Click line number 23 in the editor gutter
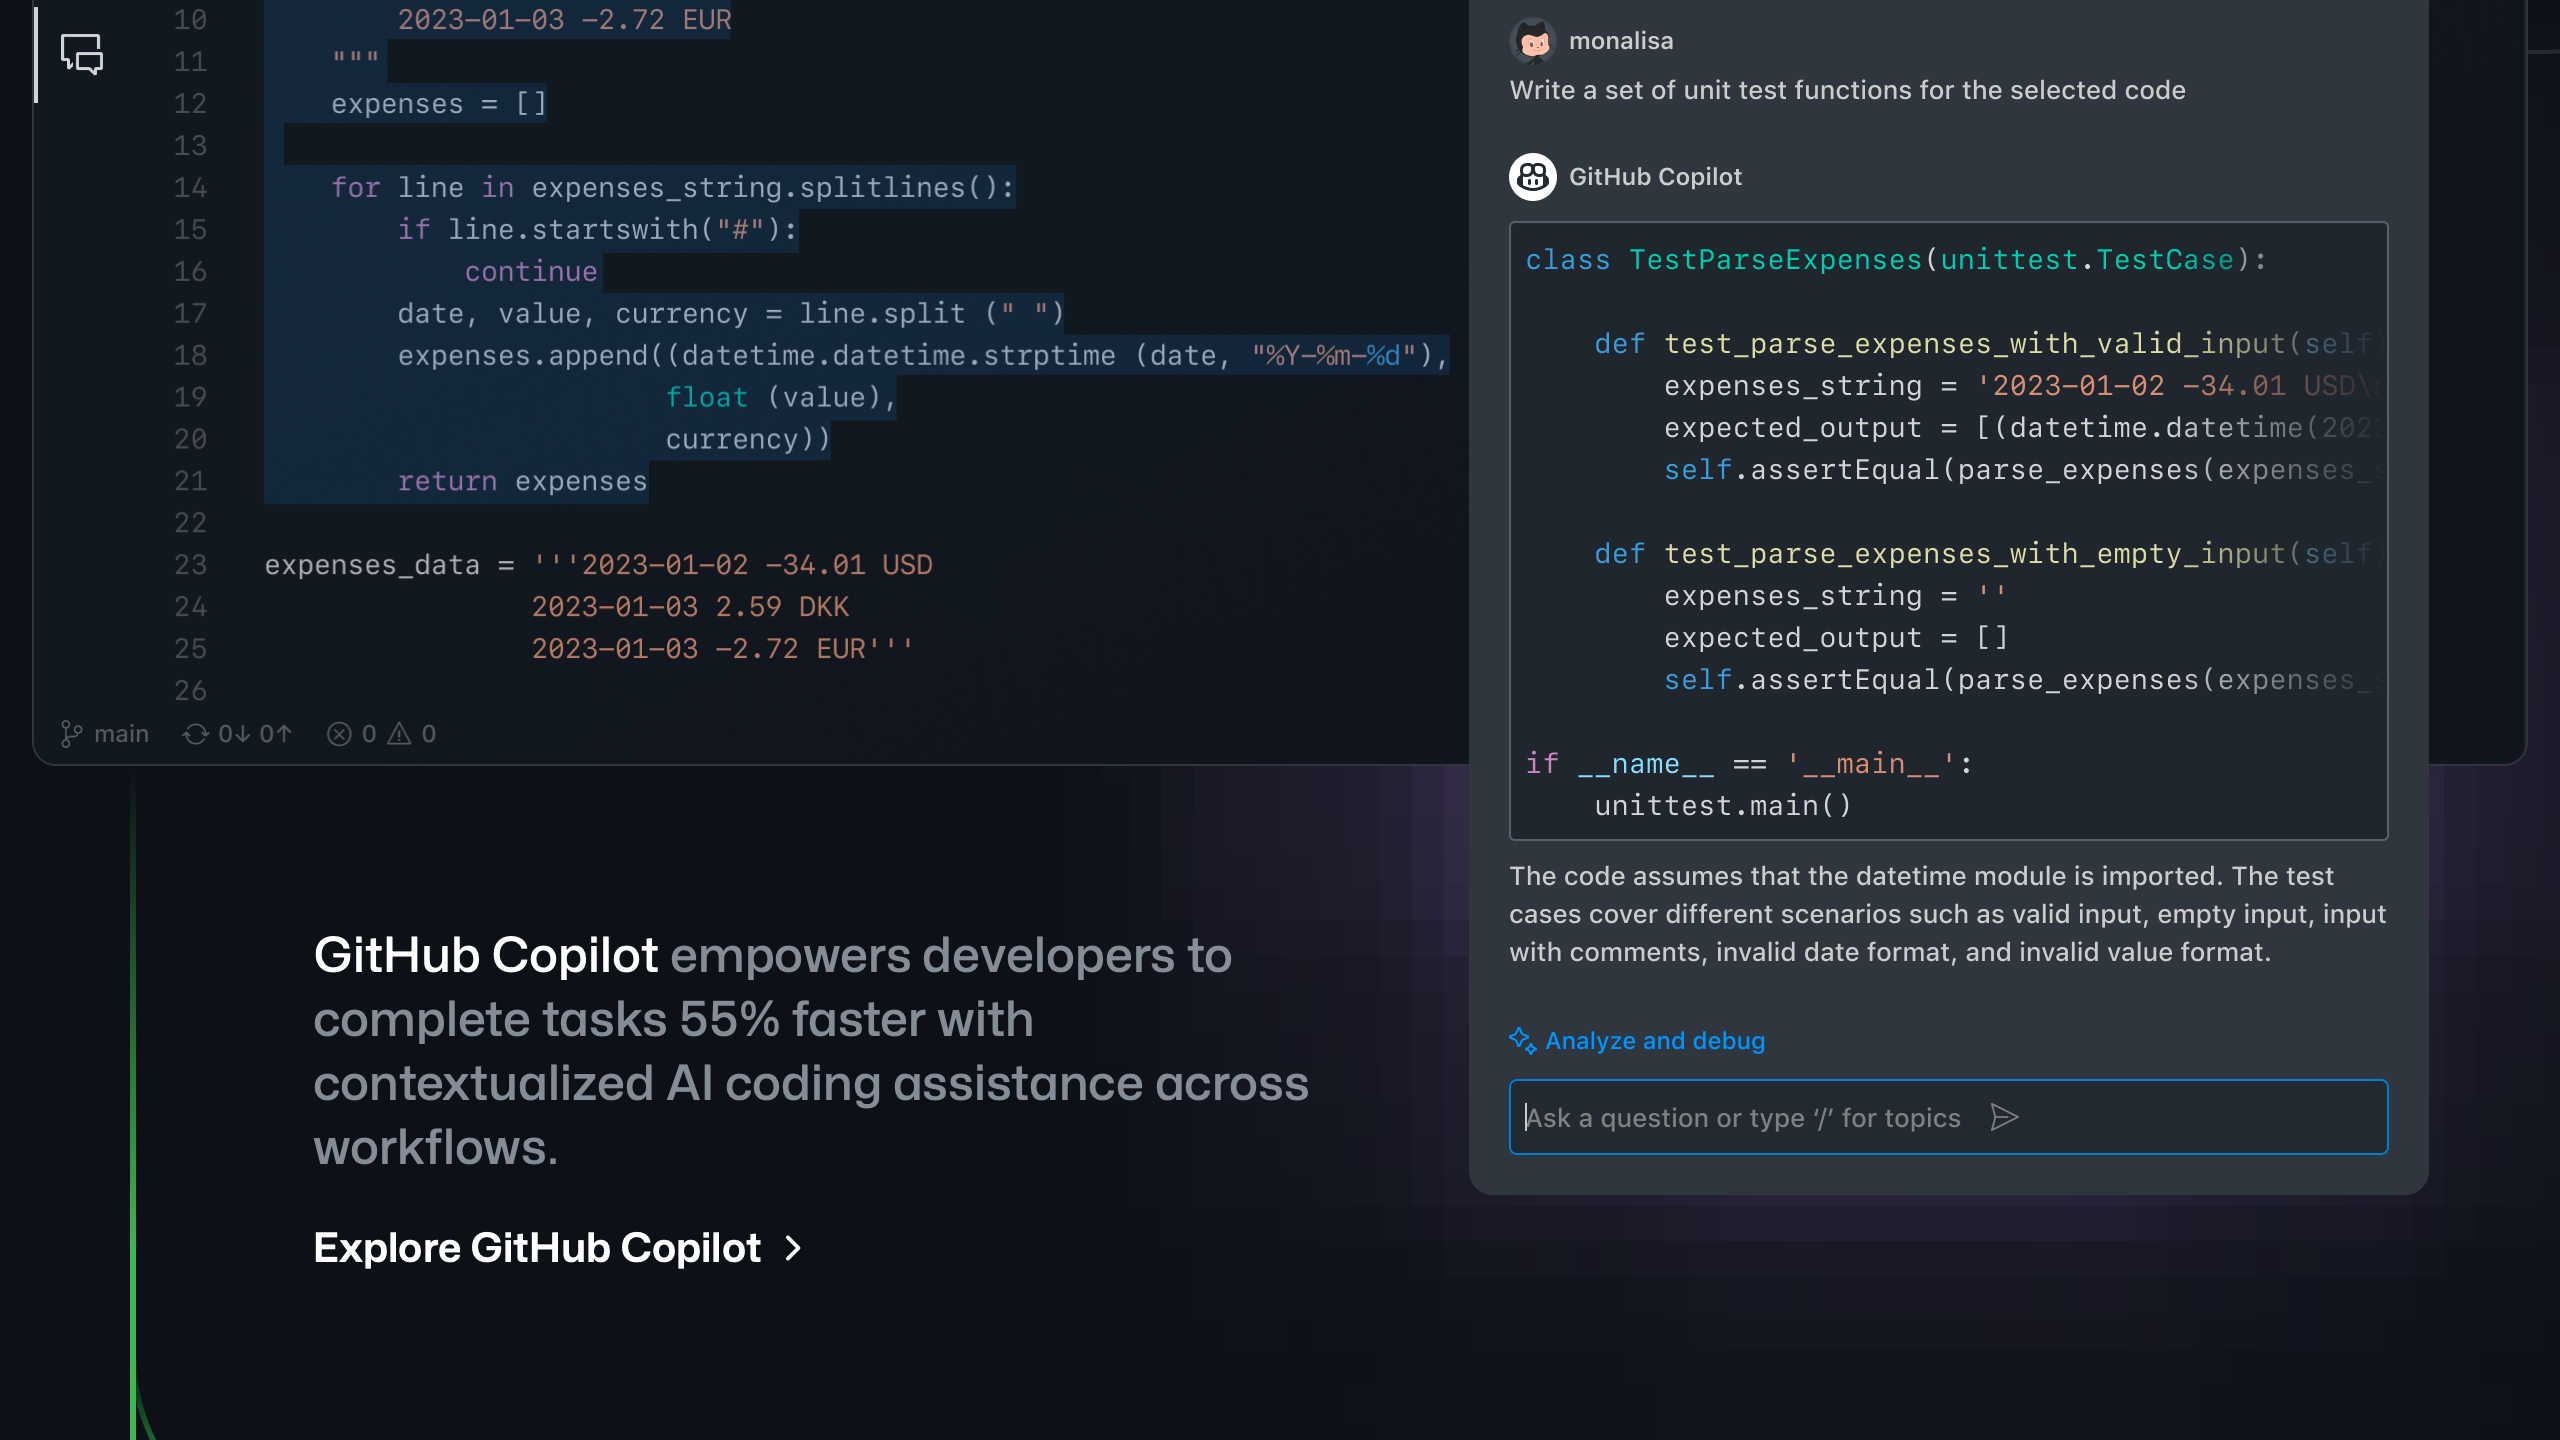Image resolution: width=2560 pixels, height=1440 pixels. click(190, 565)
